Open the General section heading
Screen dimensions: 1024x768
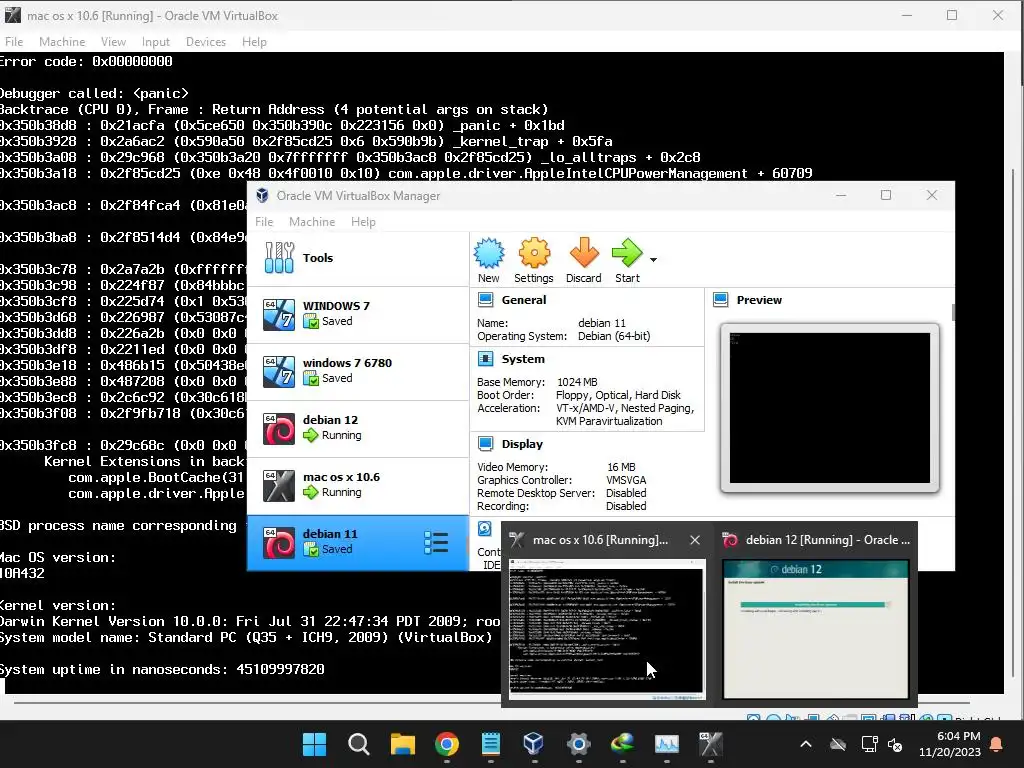tap(524, 300)
